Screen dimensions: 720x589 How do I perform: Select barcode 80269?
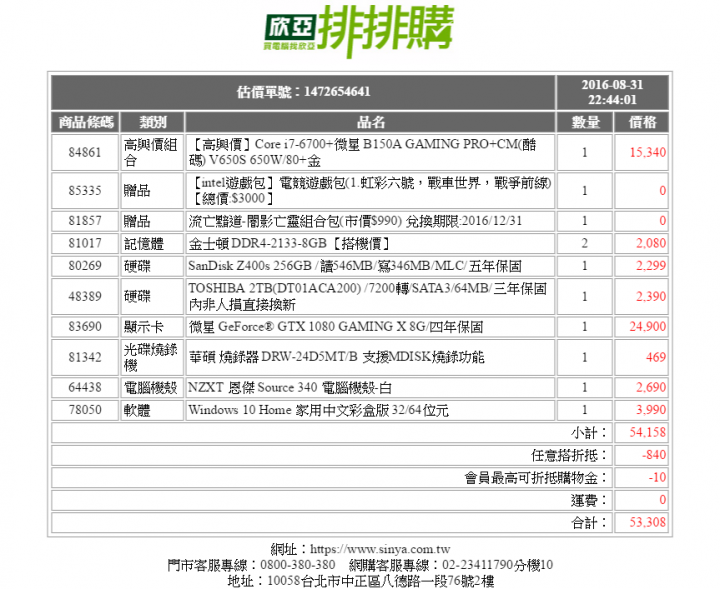point(85,266)
